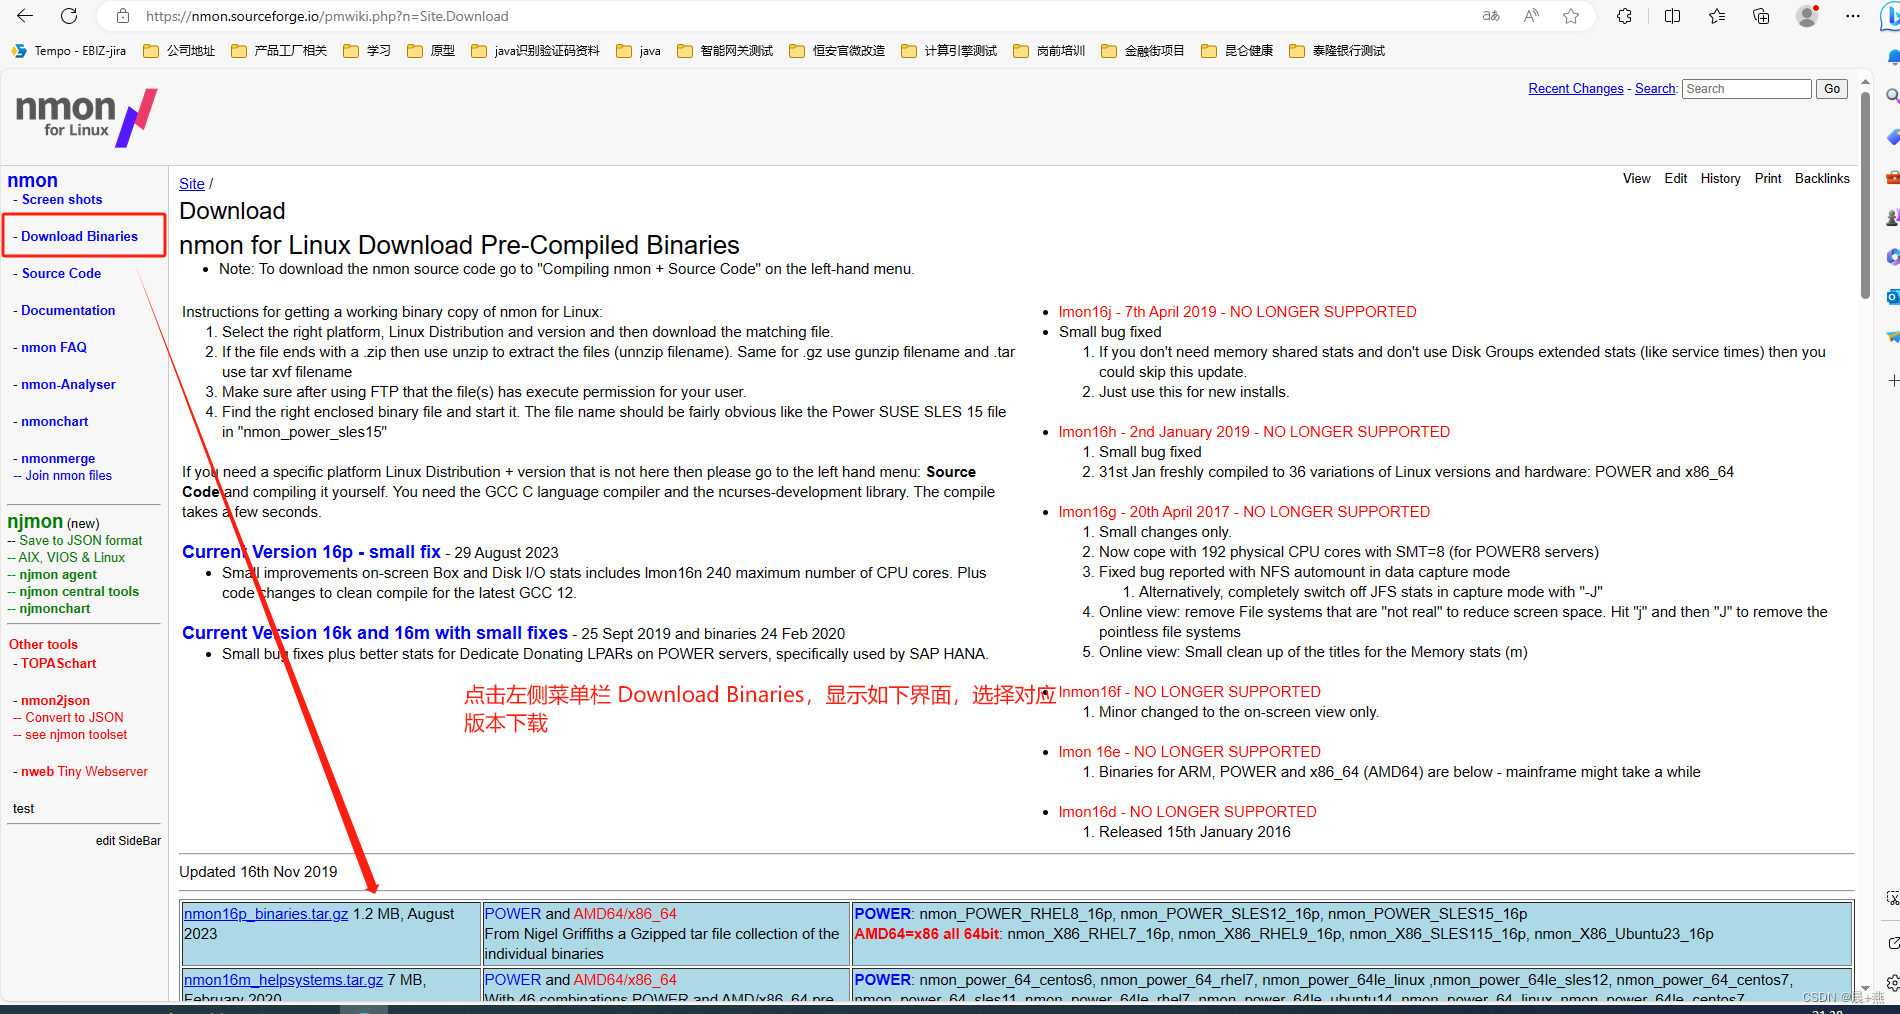This screenshot has width=1900, height=1014.
Task: Click the page vertical scrollbar
Action: coord(1865,196)
